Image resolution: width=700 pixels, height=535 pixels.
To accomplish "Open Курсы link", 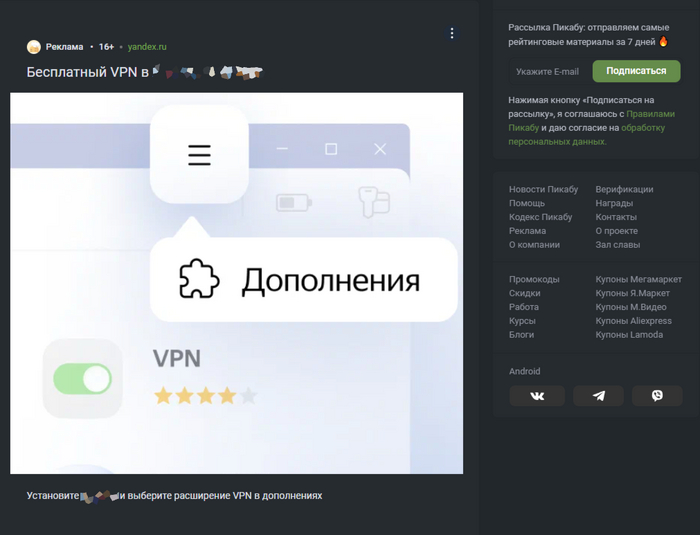I will point(522,321).
